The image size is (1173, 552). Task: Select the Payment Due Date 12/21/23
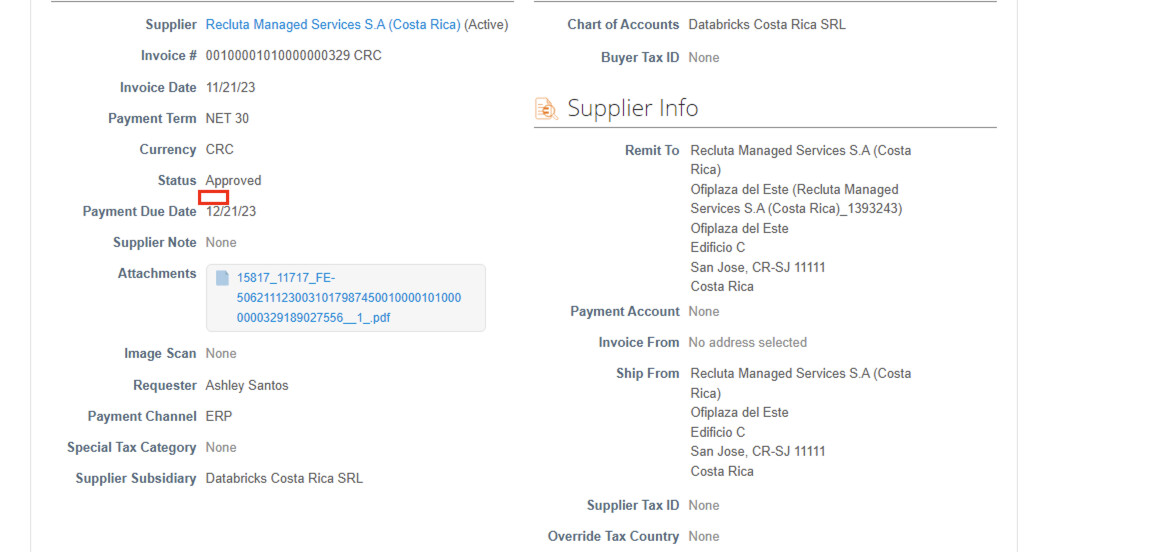231,212
